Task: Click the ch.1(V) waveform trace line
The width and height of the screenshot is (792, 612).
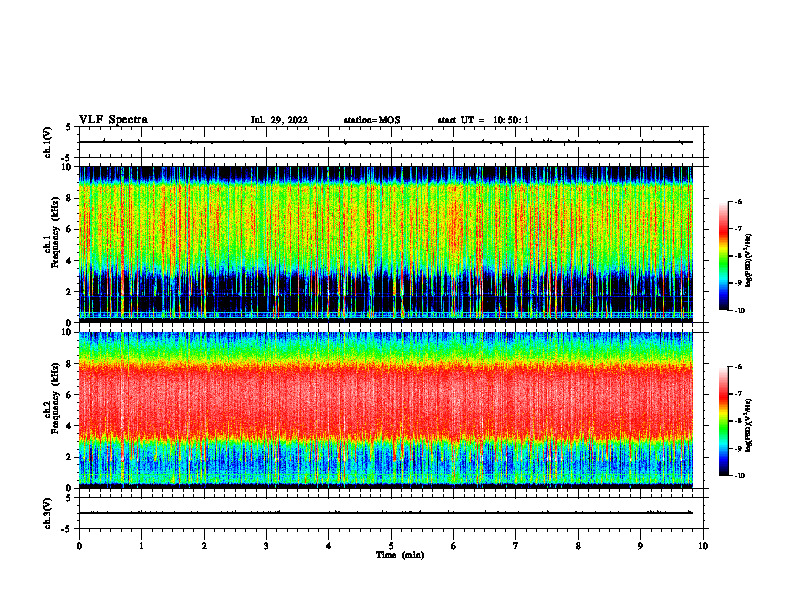Action: click(x=386, y=142)
